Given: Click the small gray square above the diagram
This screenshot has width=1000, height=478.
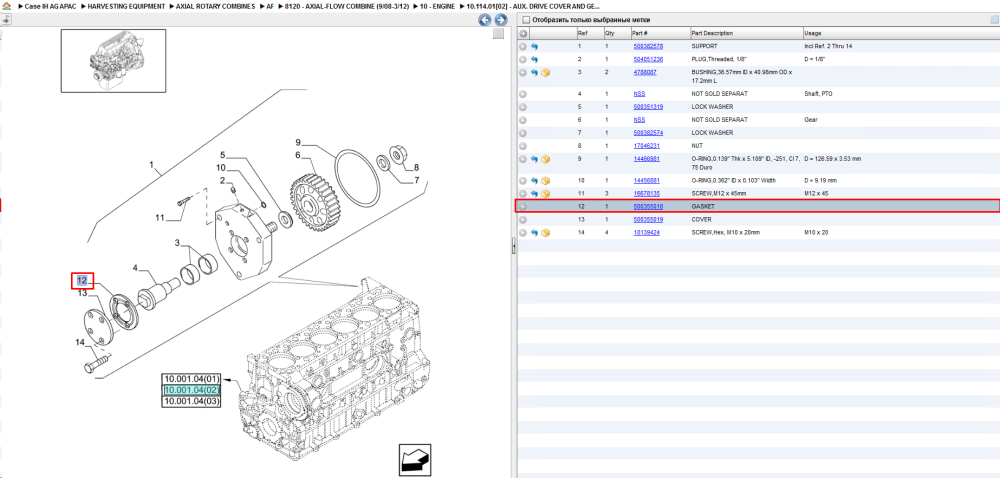Looking at the screenshot, I should (499, 34).
